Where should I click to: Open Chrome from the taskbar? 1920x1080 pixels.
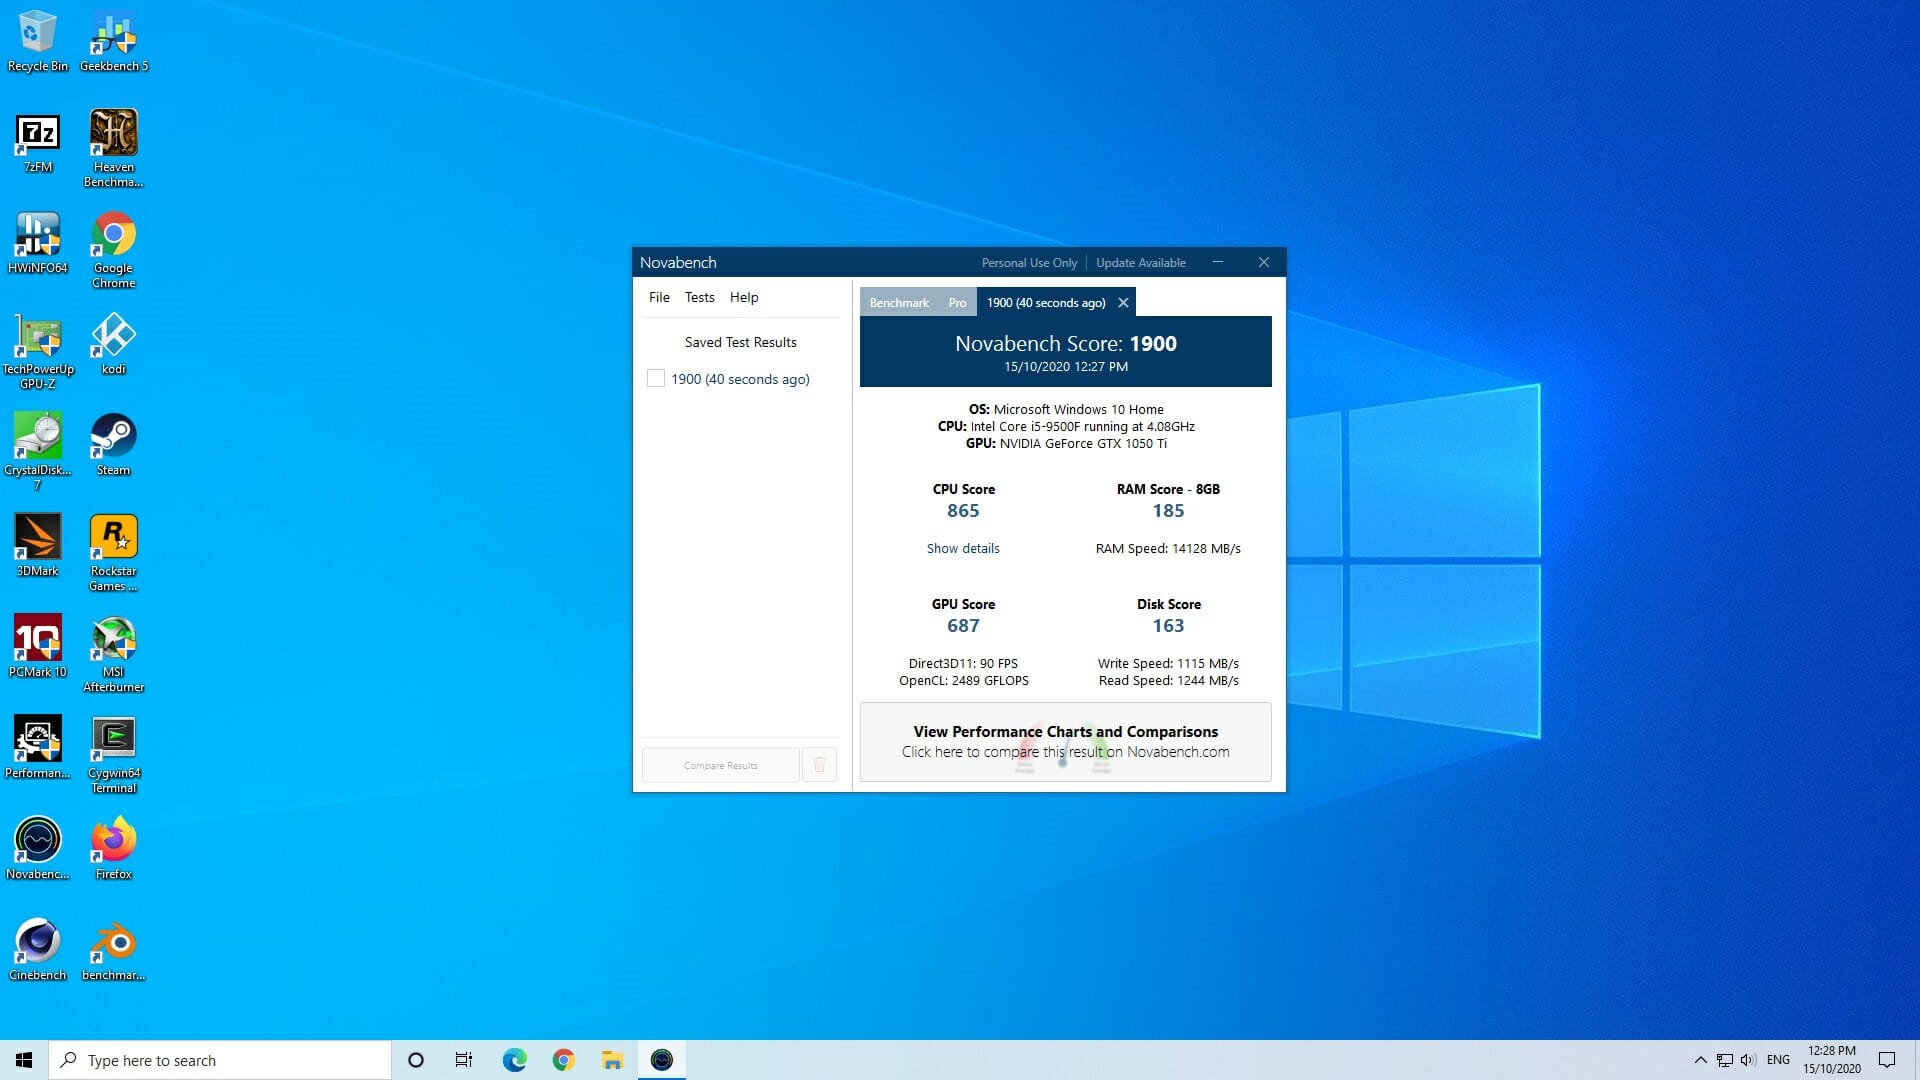tap(563, 1060)
